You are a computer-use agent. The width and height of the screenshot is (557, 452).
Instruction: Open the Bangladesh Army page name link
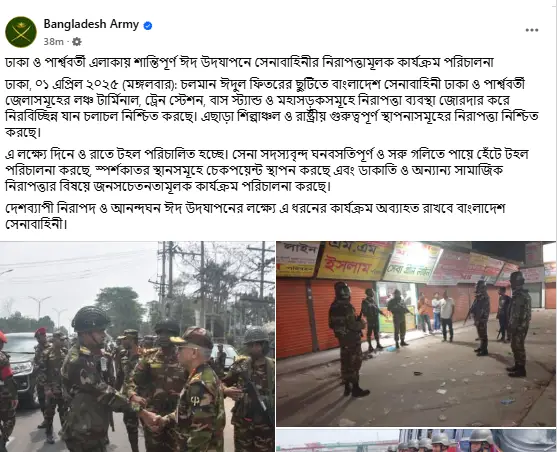pyautogui.click(x=91, y=24)
